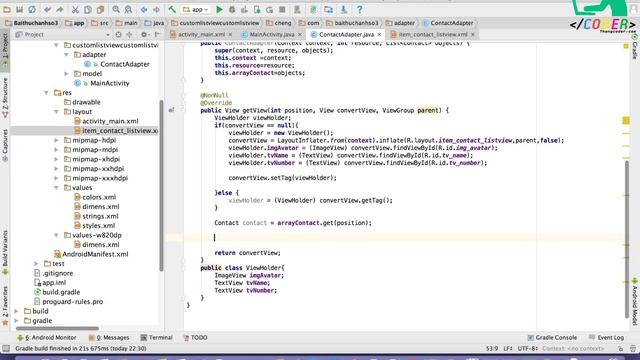Click the Find magnifier icon
Screen dimensions: 640x360
pos(116,9)
